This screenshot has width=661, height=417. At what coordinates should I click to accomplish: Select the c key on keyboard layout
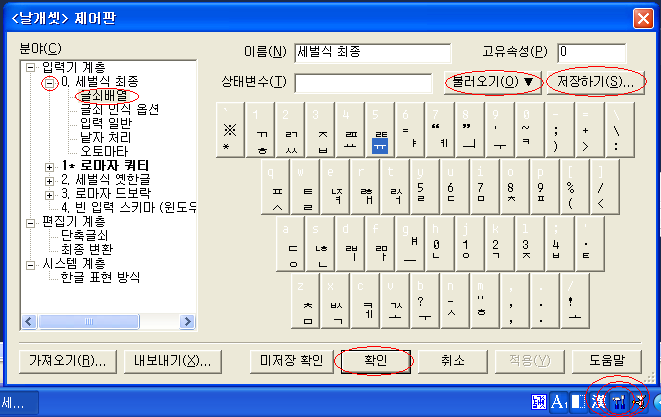tap(365, 301)
